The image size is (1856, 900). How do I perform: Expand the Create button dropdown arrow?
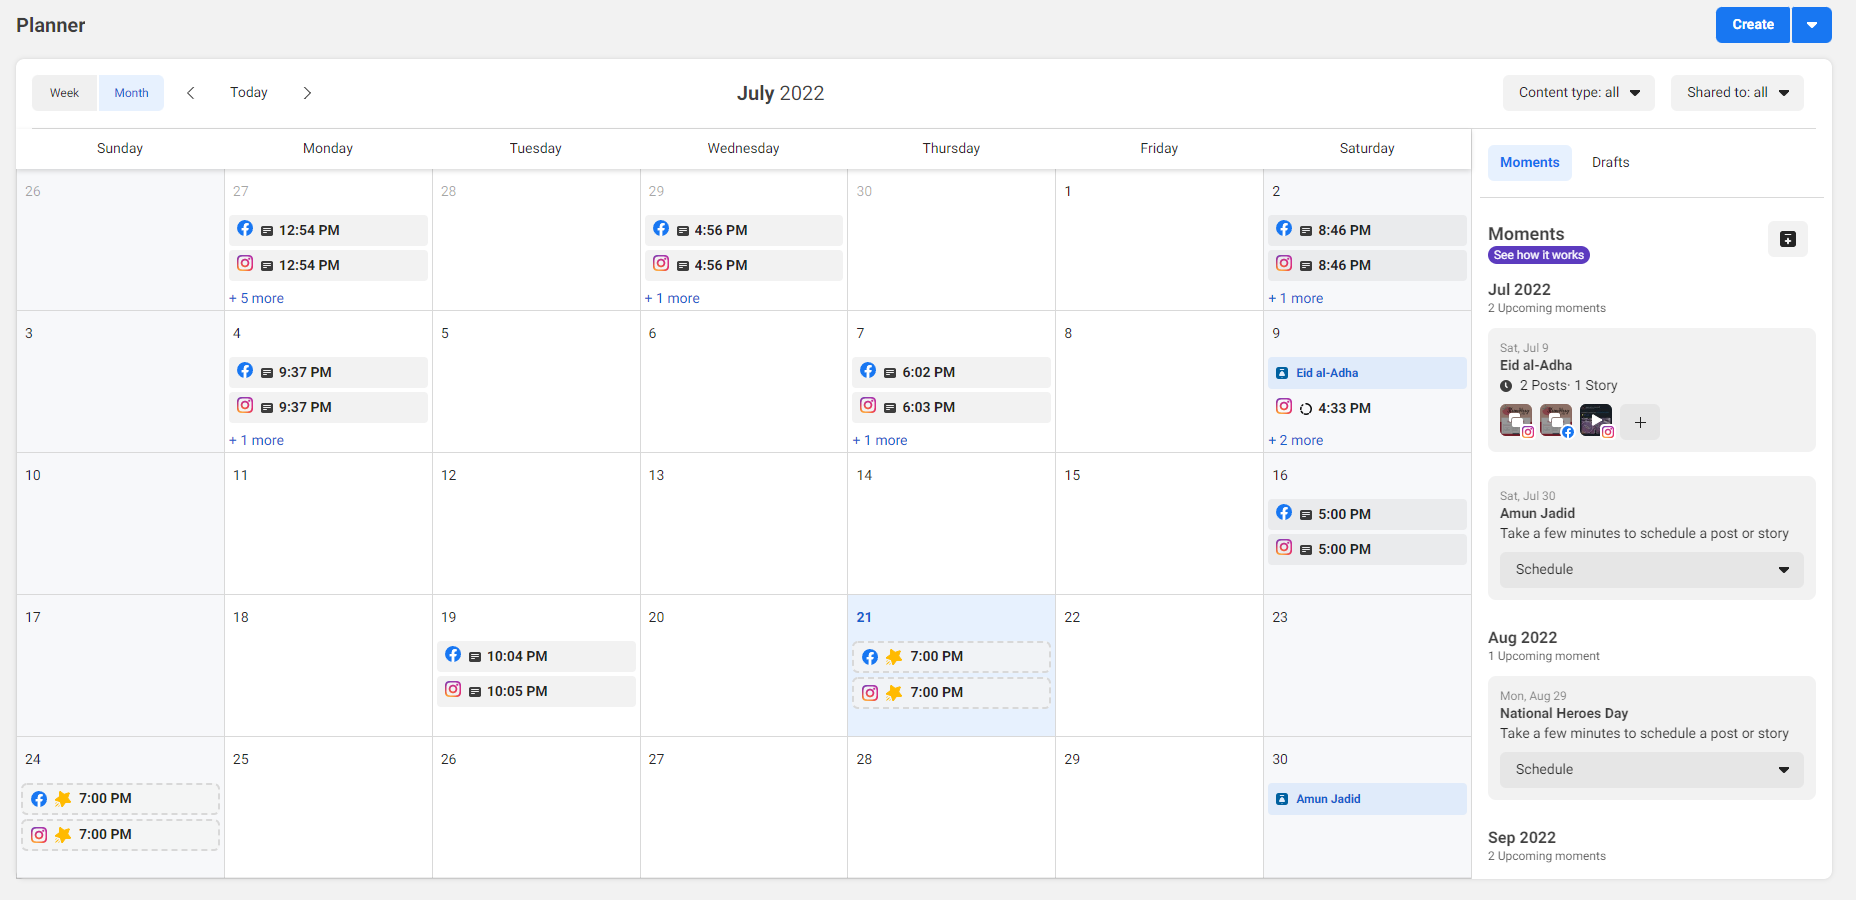coord(1811,25)
